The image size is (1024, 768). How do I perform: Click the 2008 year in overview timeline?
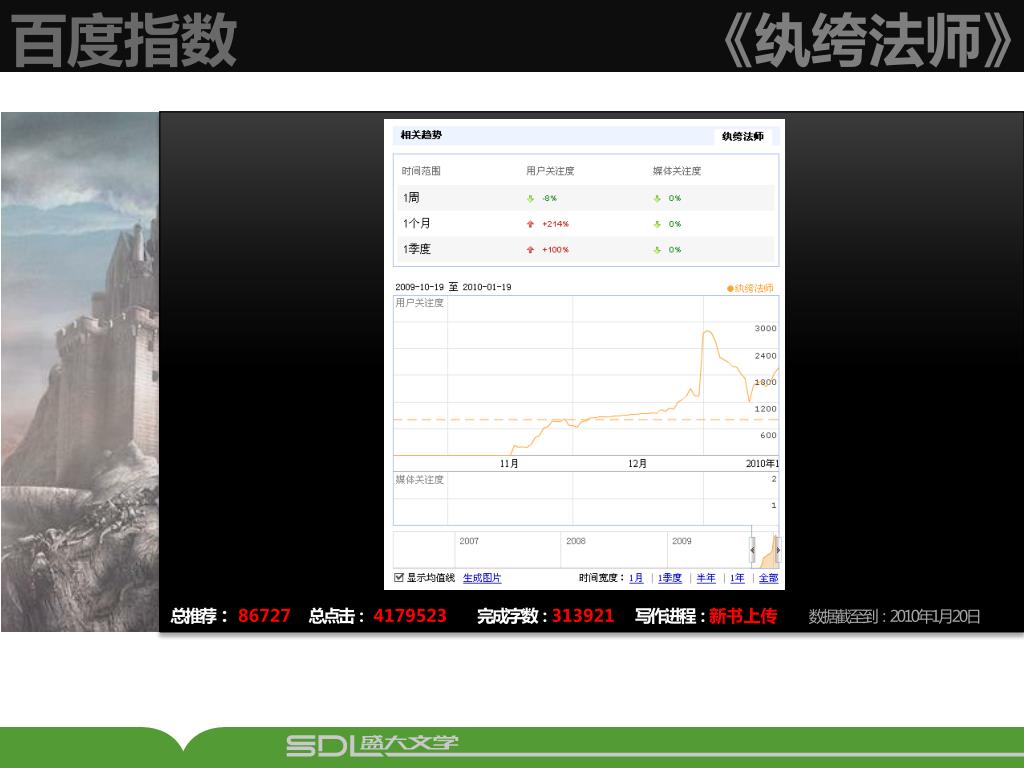tap(576, 541)
